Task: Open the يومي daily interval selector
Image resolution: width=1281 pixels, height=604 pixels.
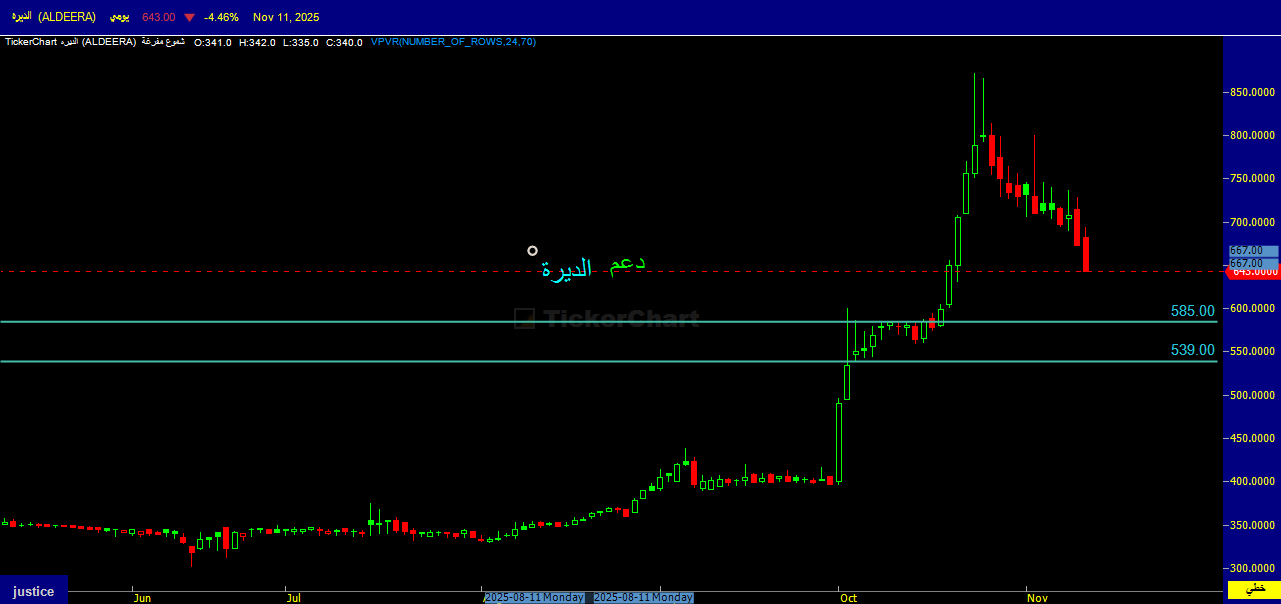Action: 119,17
